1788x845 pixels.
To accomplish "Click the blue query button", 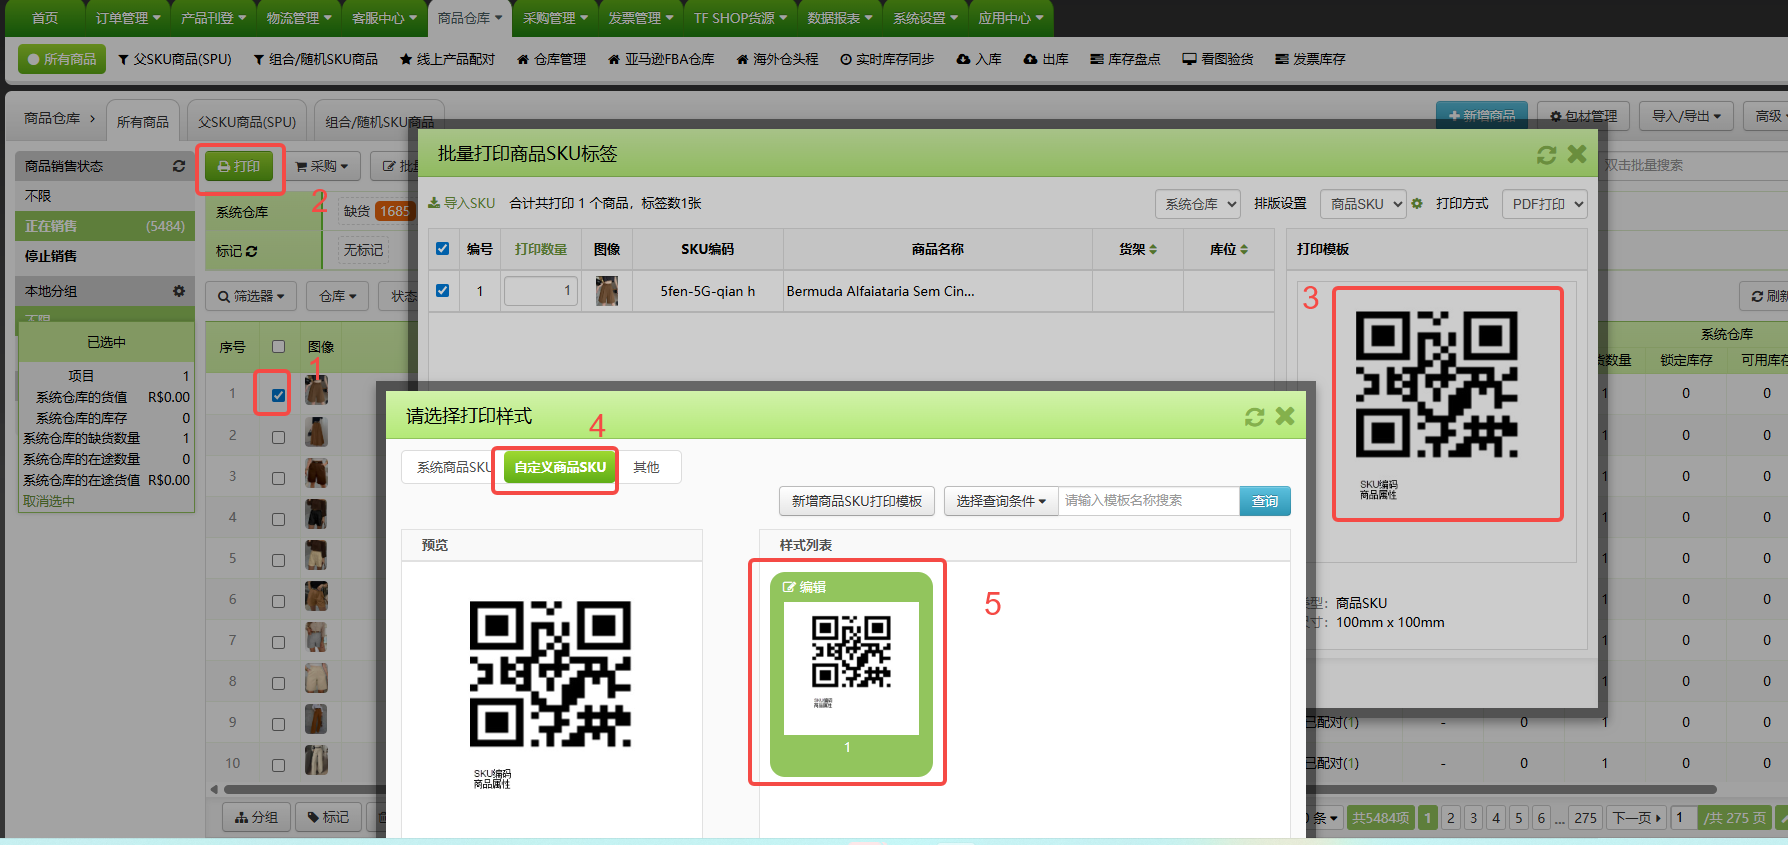I will (1264, 501).
